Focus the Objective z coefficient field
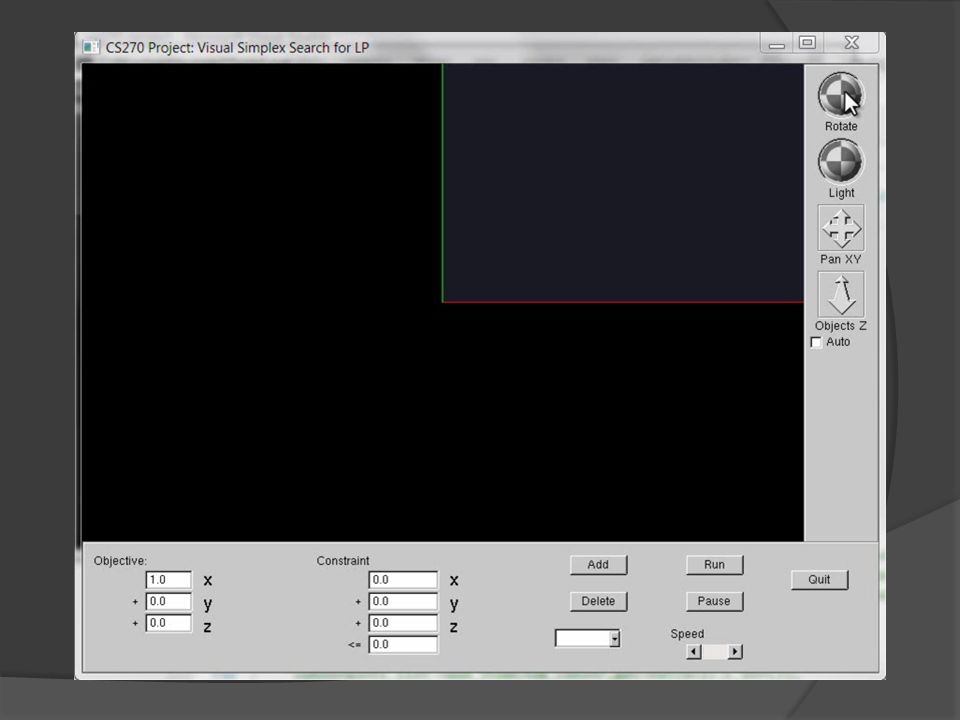The width and height of the screenshot is (960, 720). 168,623
